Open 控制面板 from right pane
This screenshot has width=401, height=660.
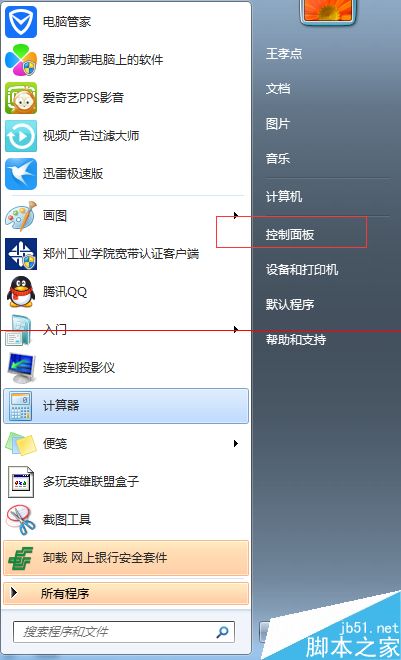pos(290,234)
